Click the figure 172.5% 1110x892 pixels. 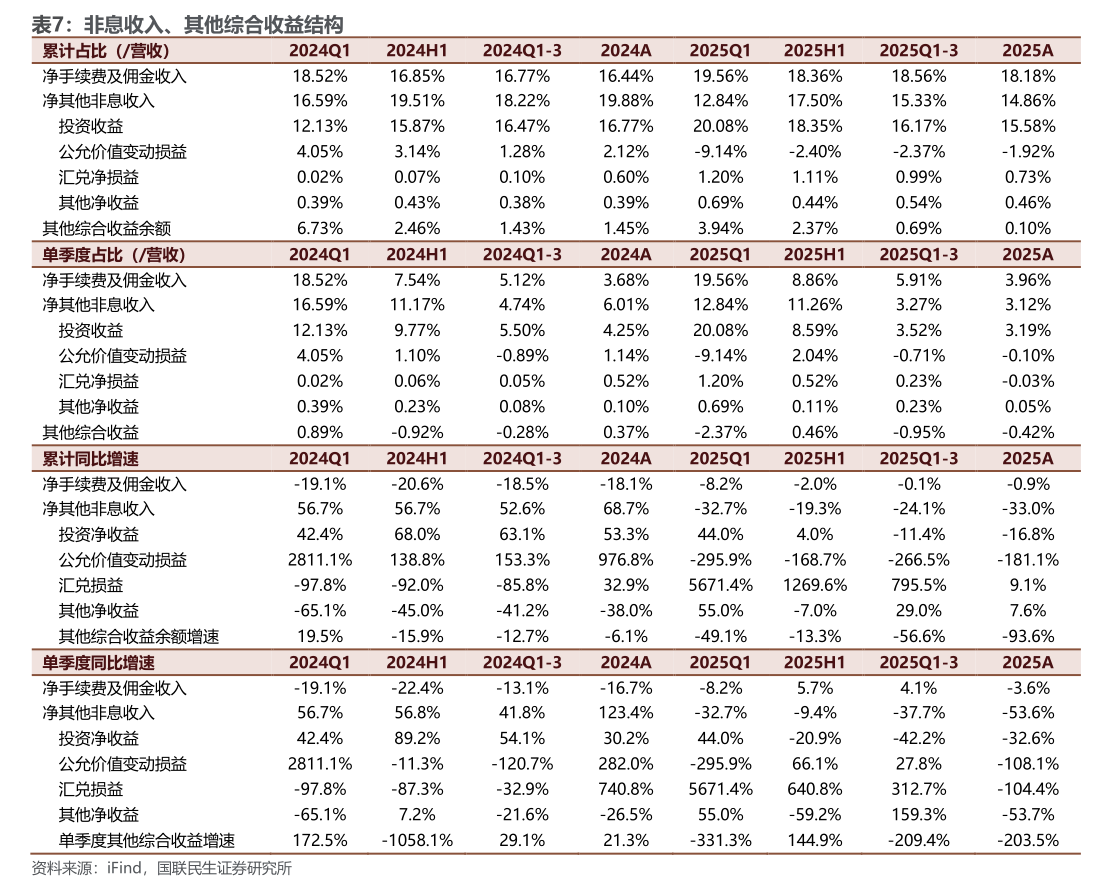(320, 840)
